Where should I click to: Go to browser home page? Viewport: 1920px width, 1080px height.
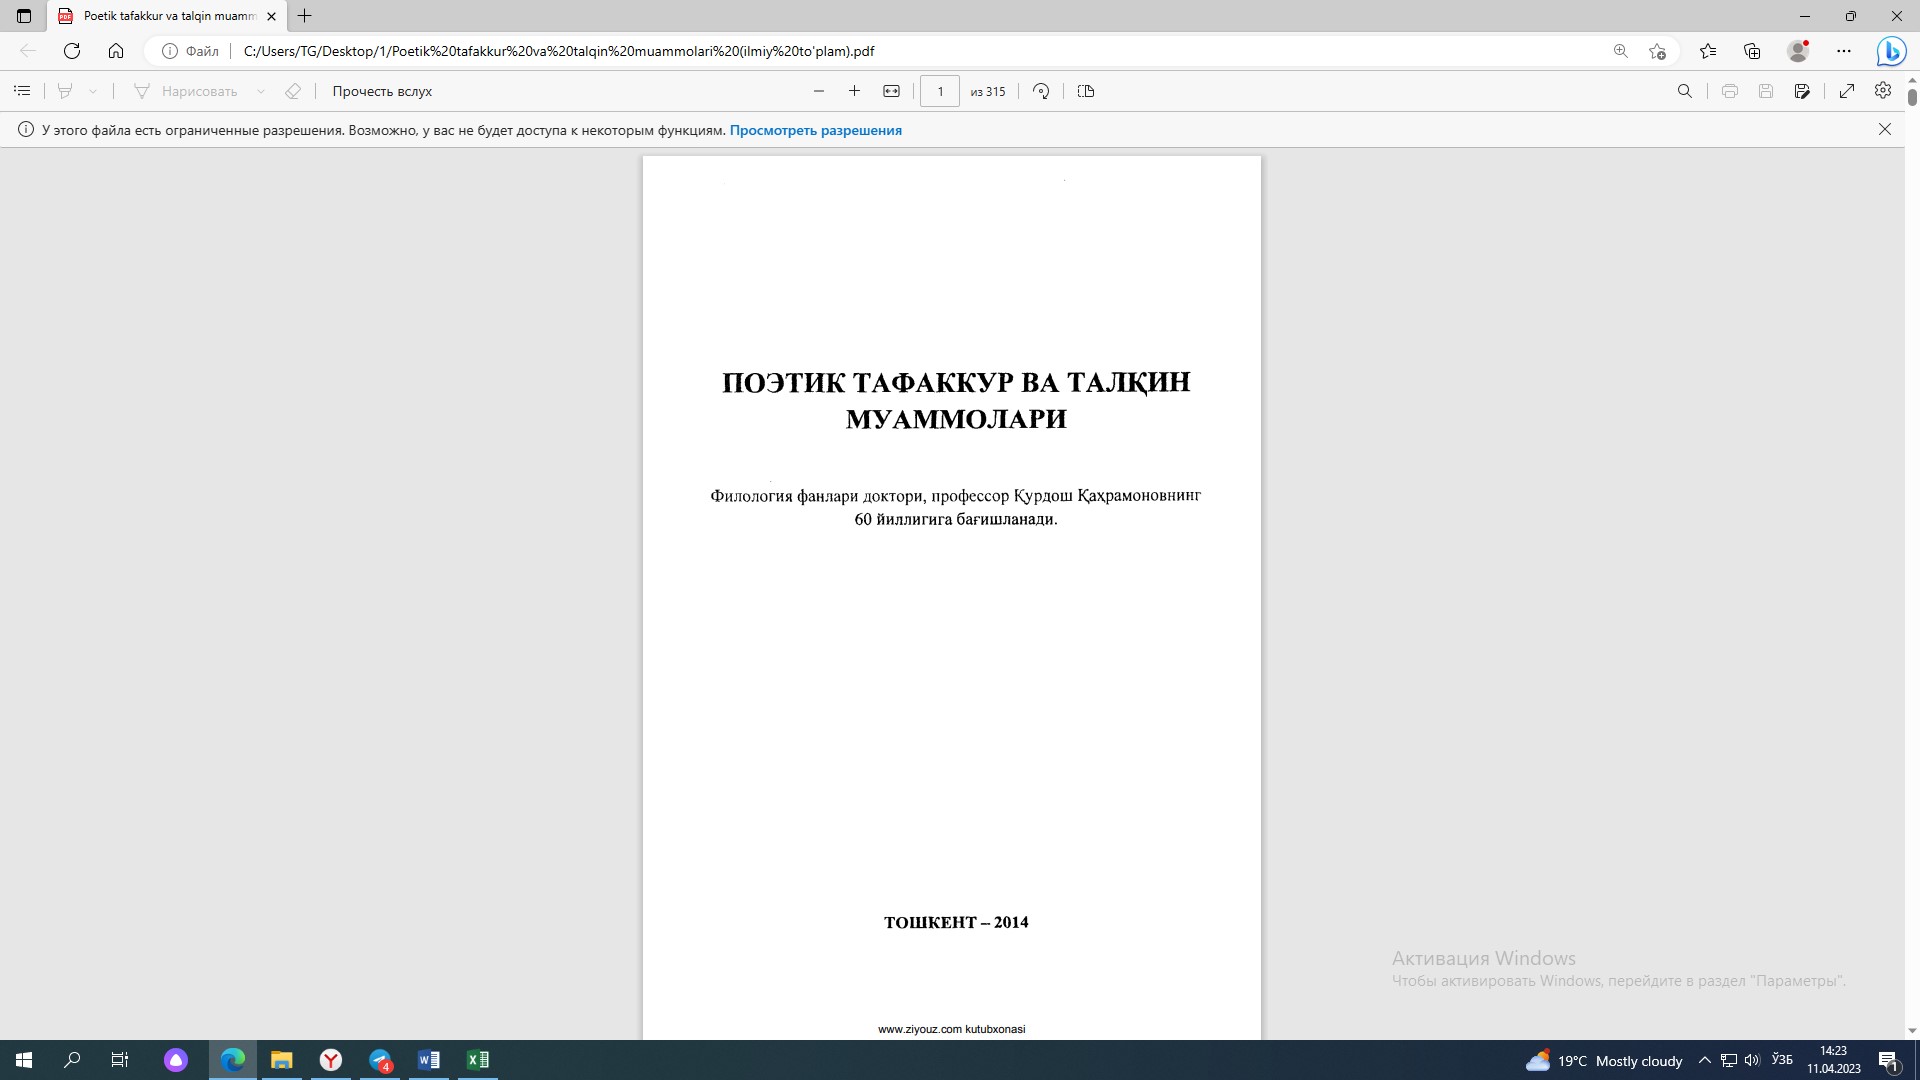(x=116, y=51)
